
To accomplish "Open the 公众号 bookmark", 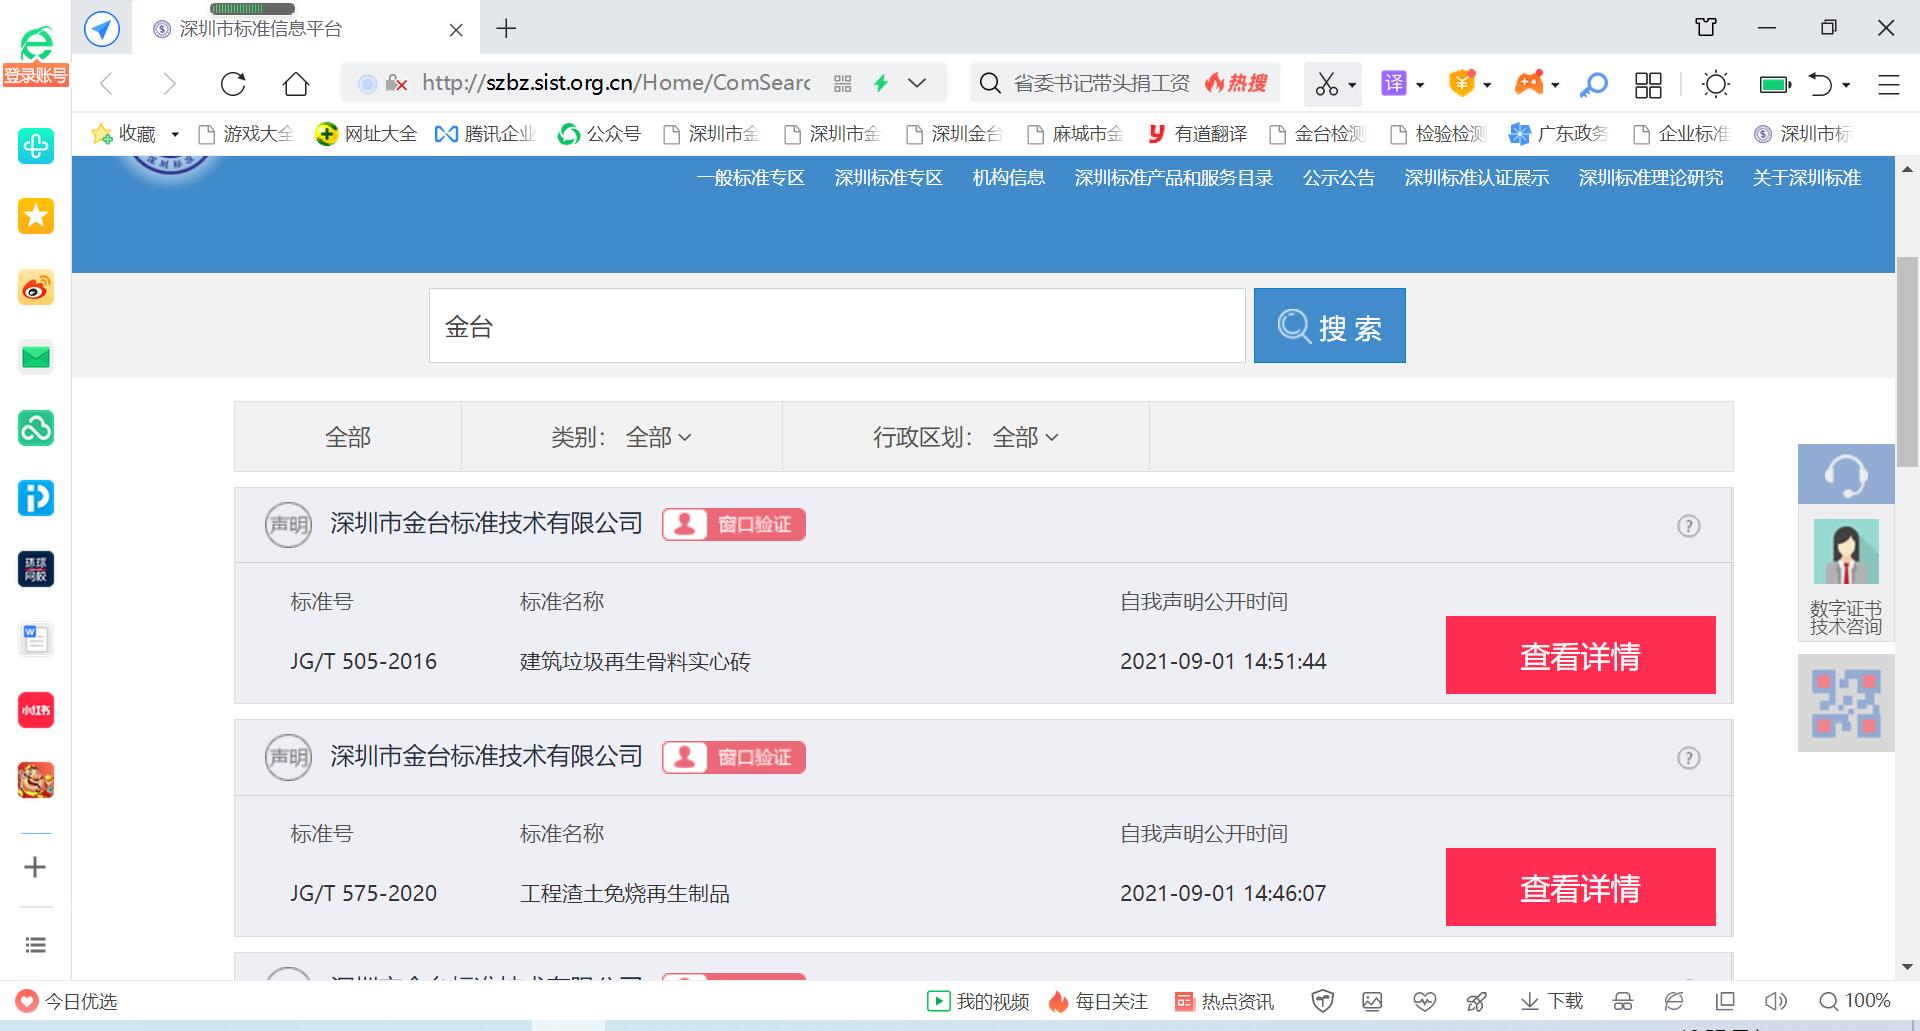I will (600, 134).
